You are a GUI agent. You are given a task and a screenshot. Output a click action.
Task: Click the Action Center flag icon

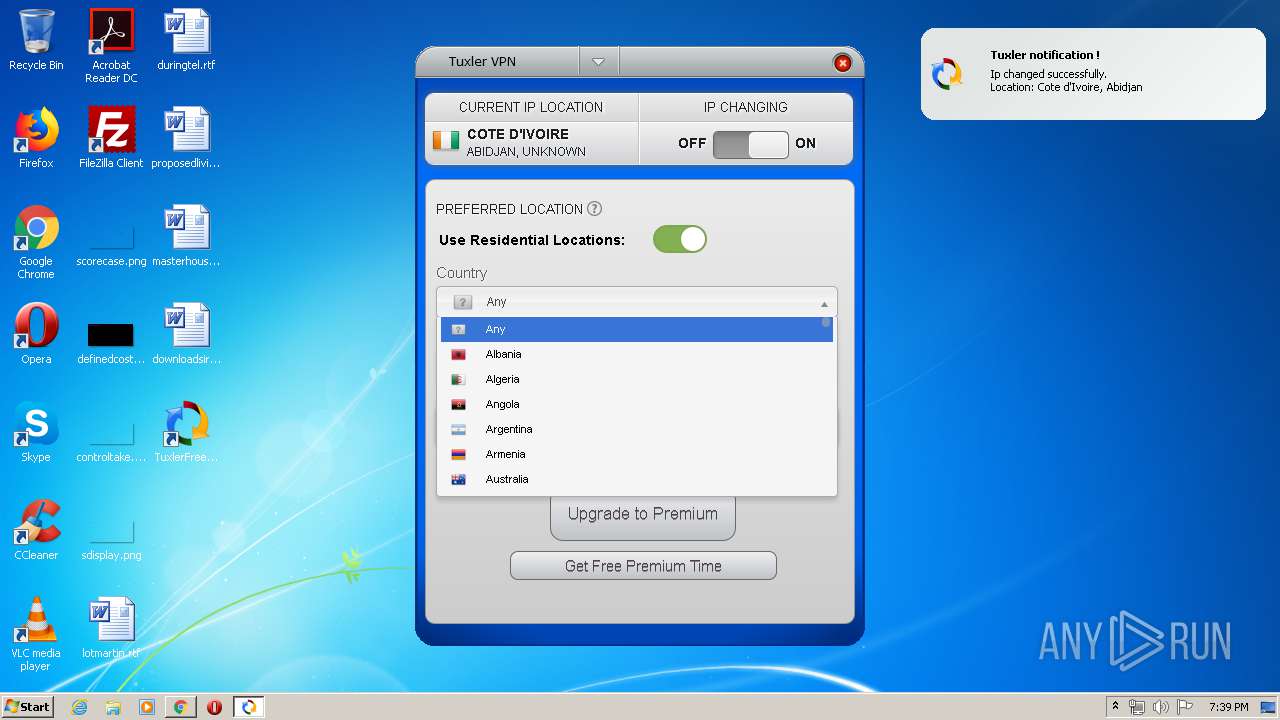(1185, 707)
